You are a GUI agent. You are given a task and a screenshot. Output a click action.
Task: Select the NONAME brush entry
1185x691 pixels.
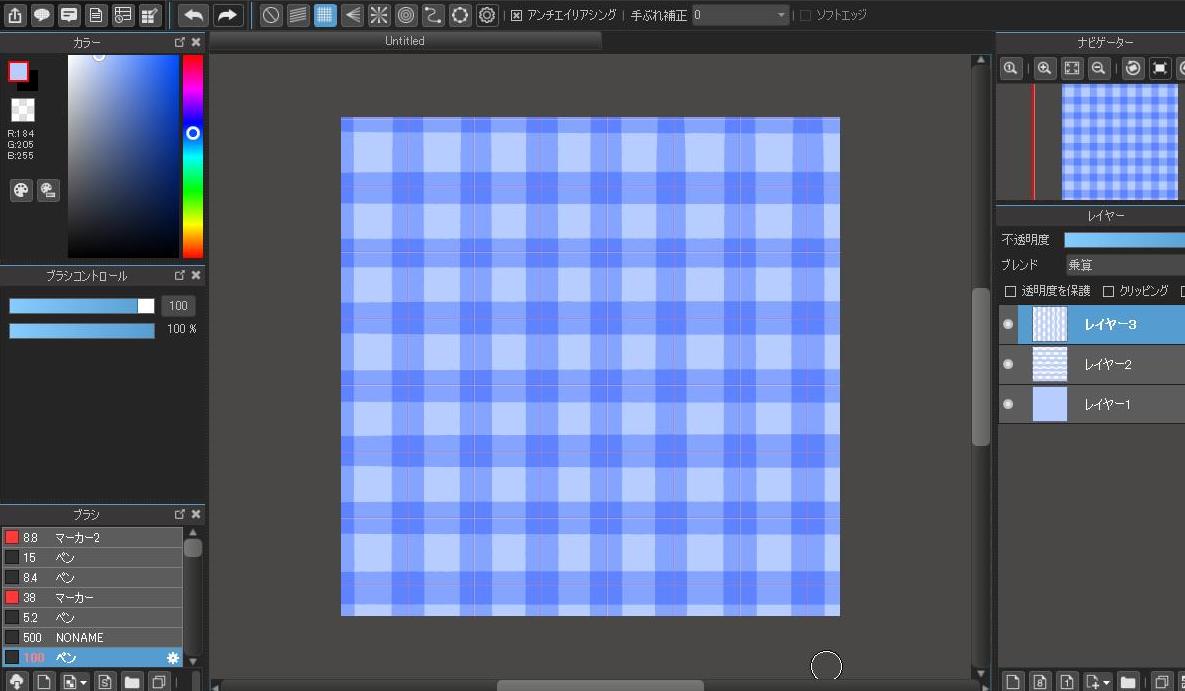[x=92, y=637]
